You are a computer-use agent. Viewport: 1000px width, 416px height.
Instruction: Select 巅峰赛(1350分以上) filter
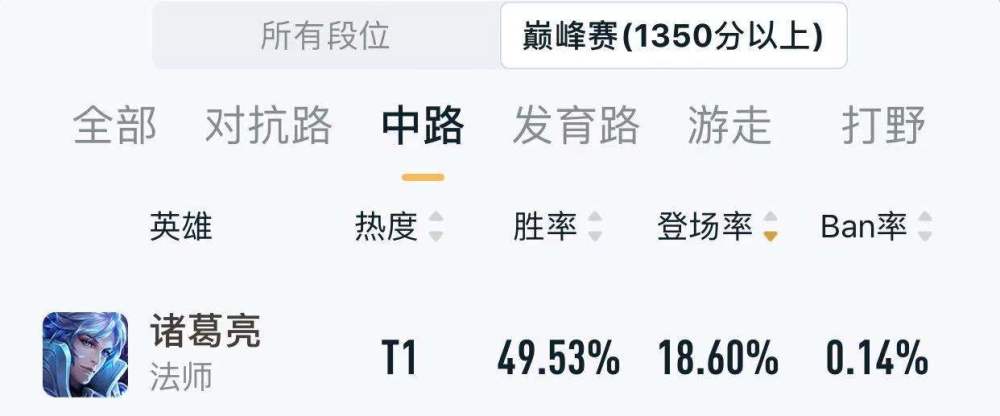point(673,36)
